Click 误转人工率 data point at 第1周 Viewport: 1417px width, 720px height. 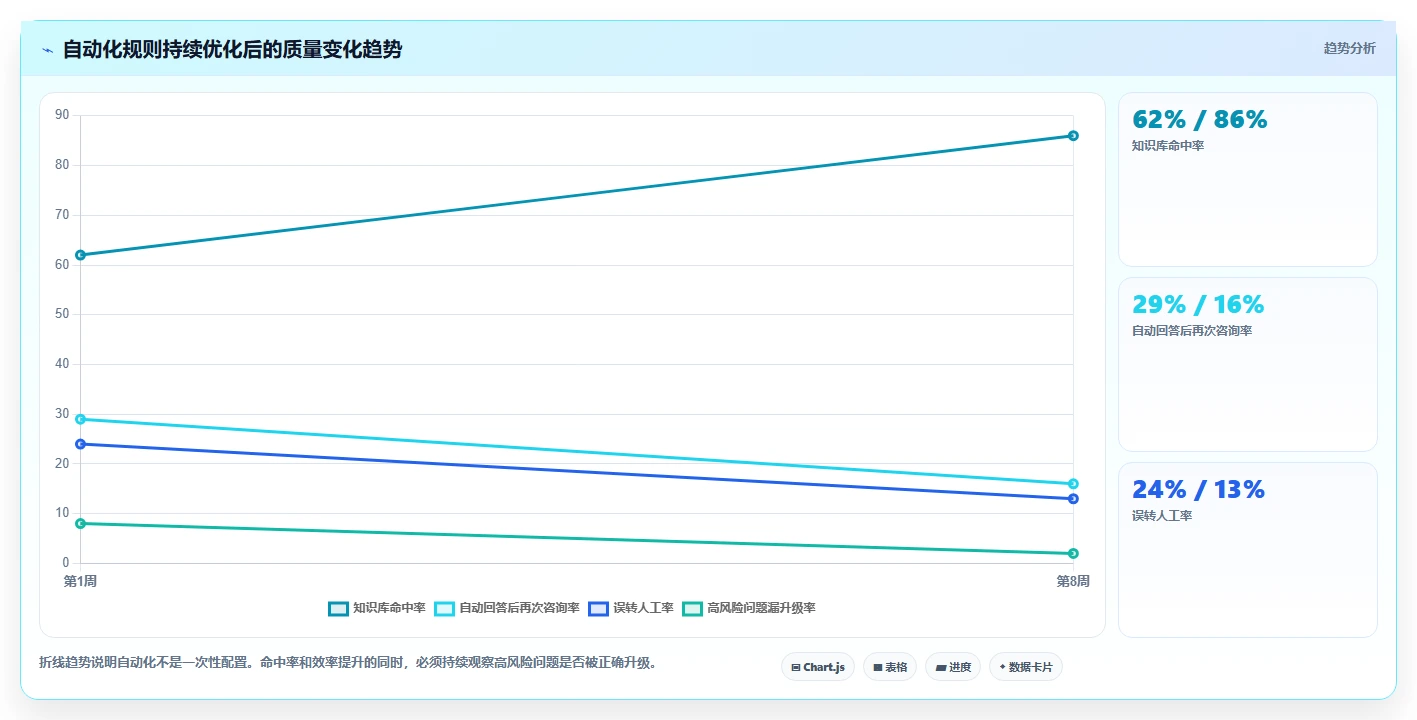click(x=80, y=444)
